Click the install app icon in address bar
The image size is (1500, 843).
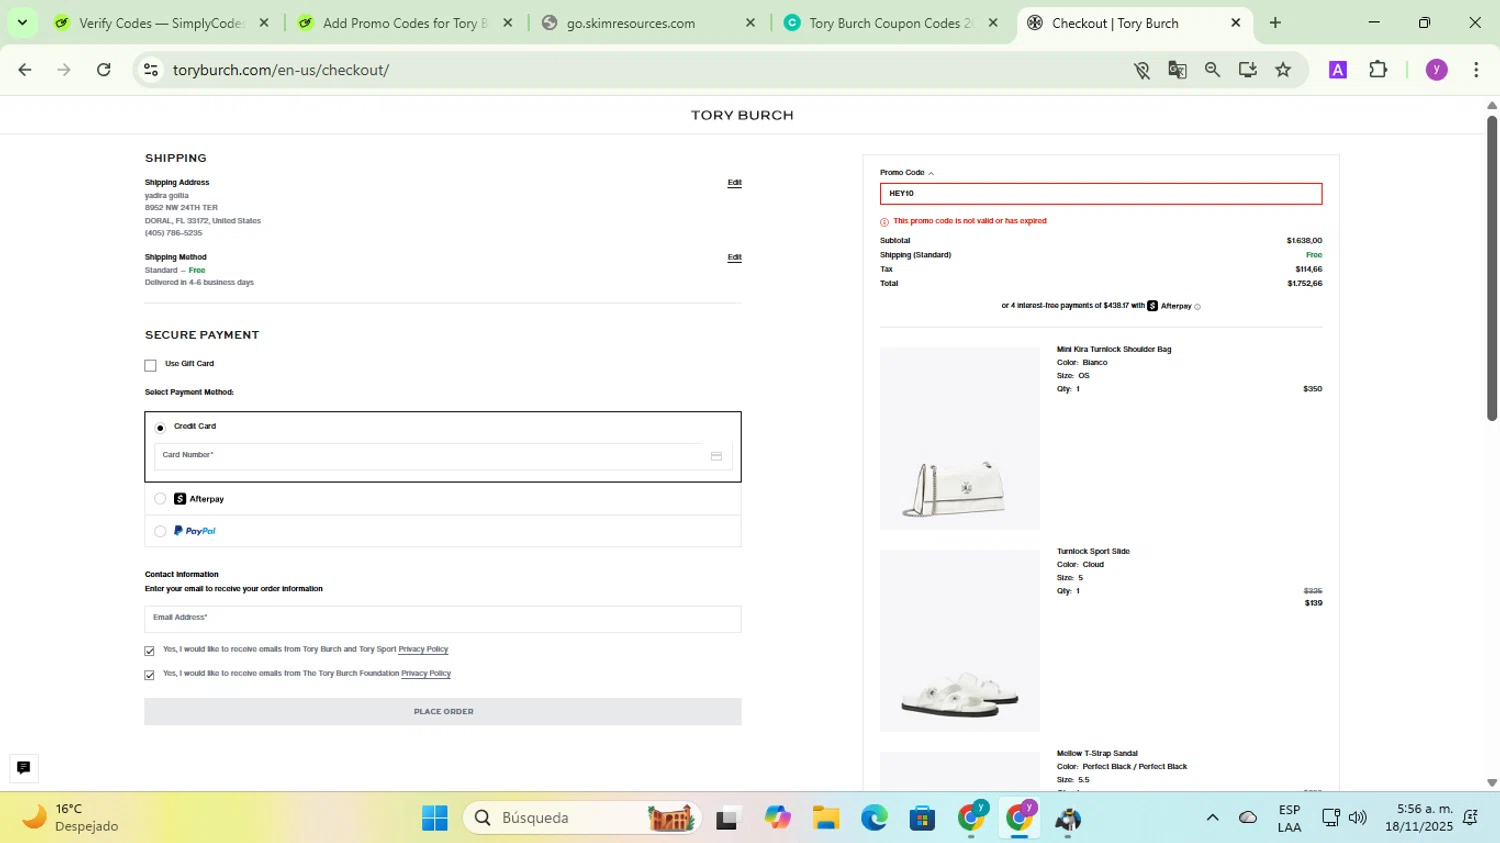coord(1248,69)
